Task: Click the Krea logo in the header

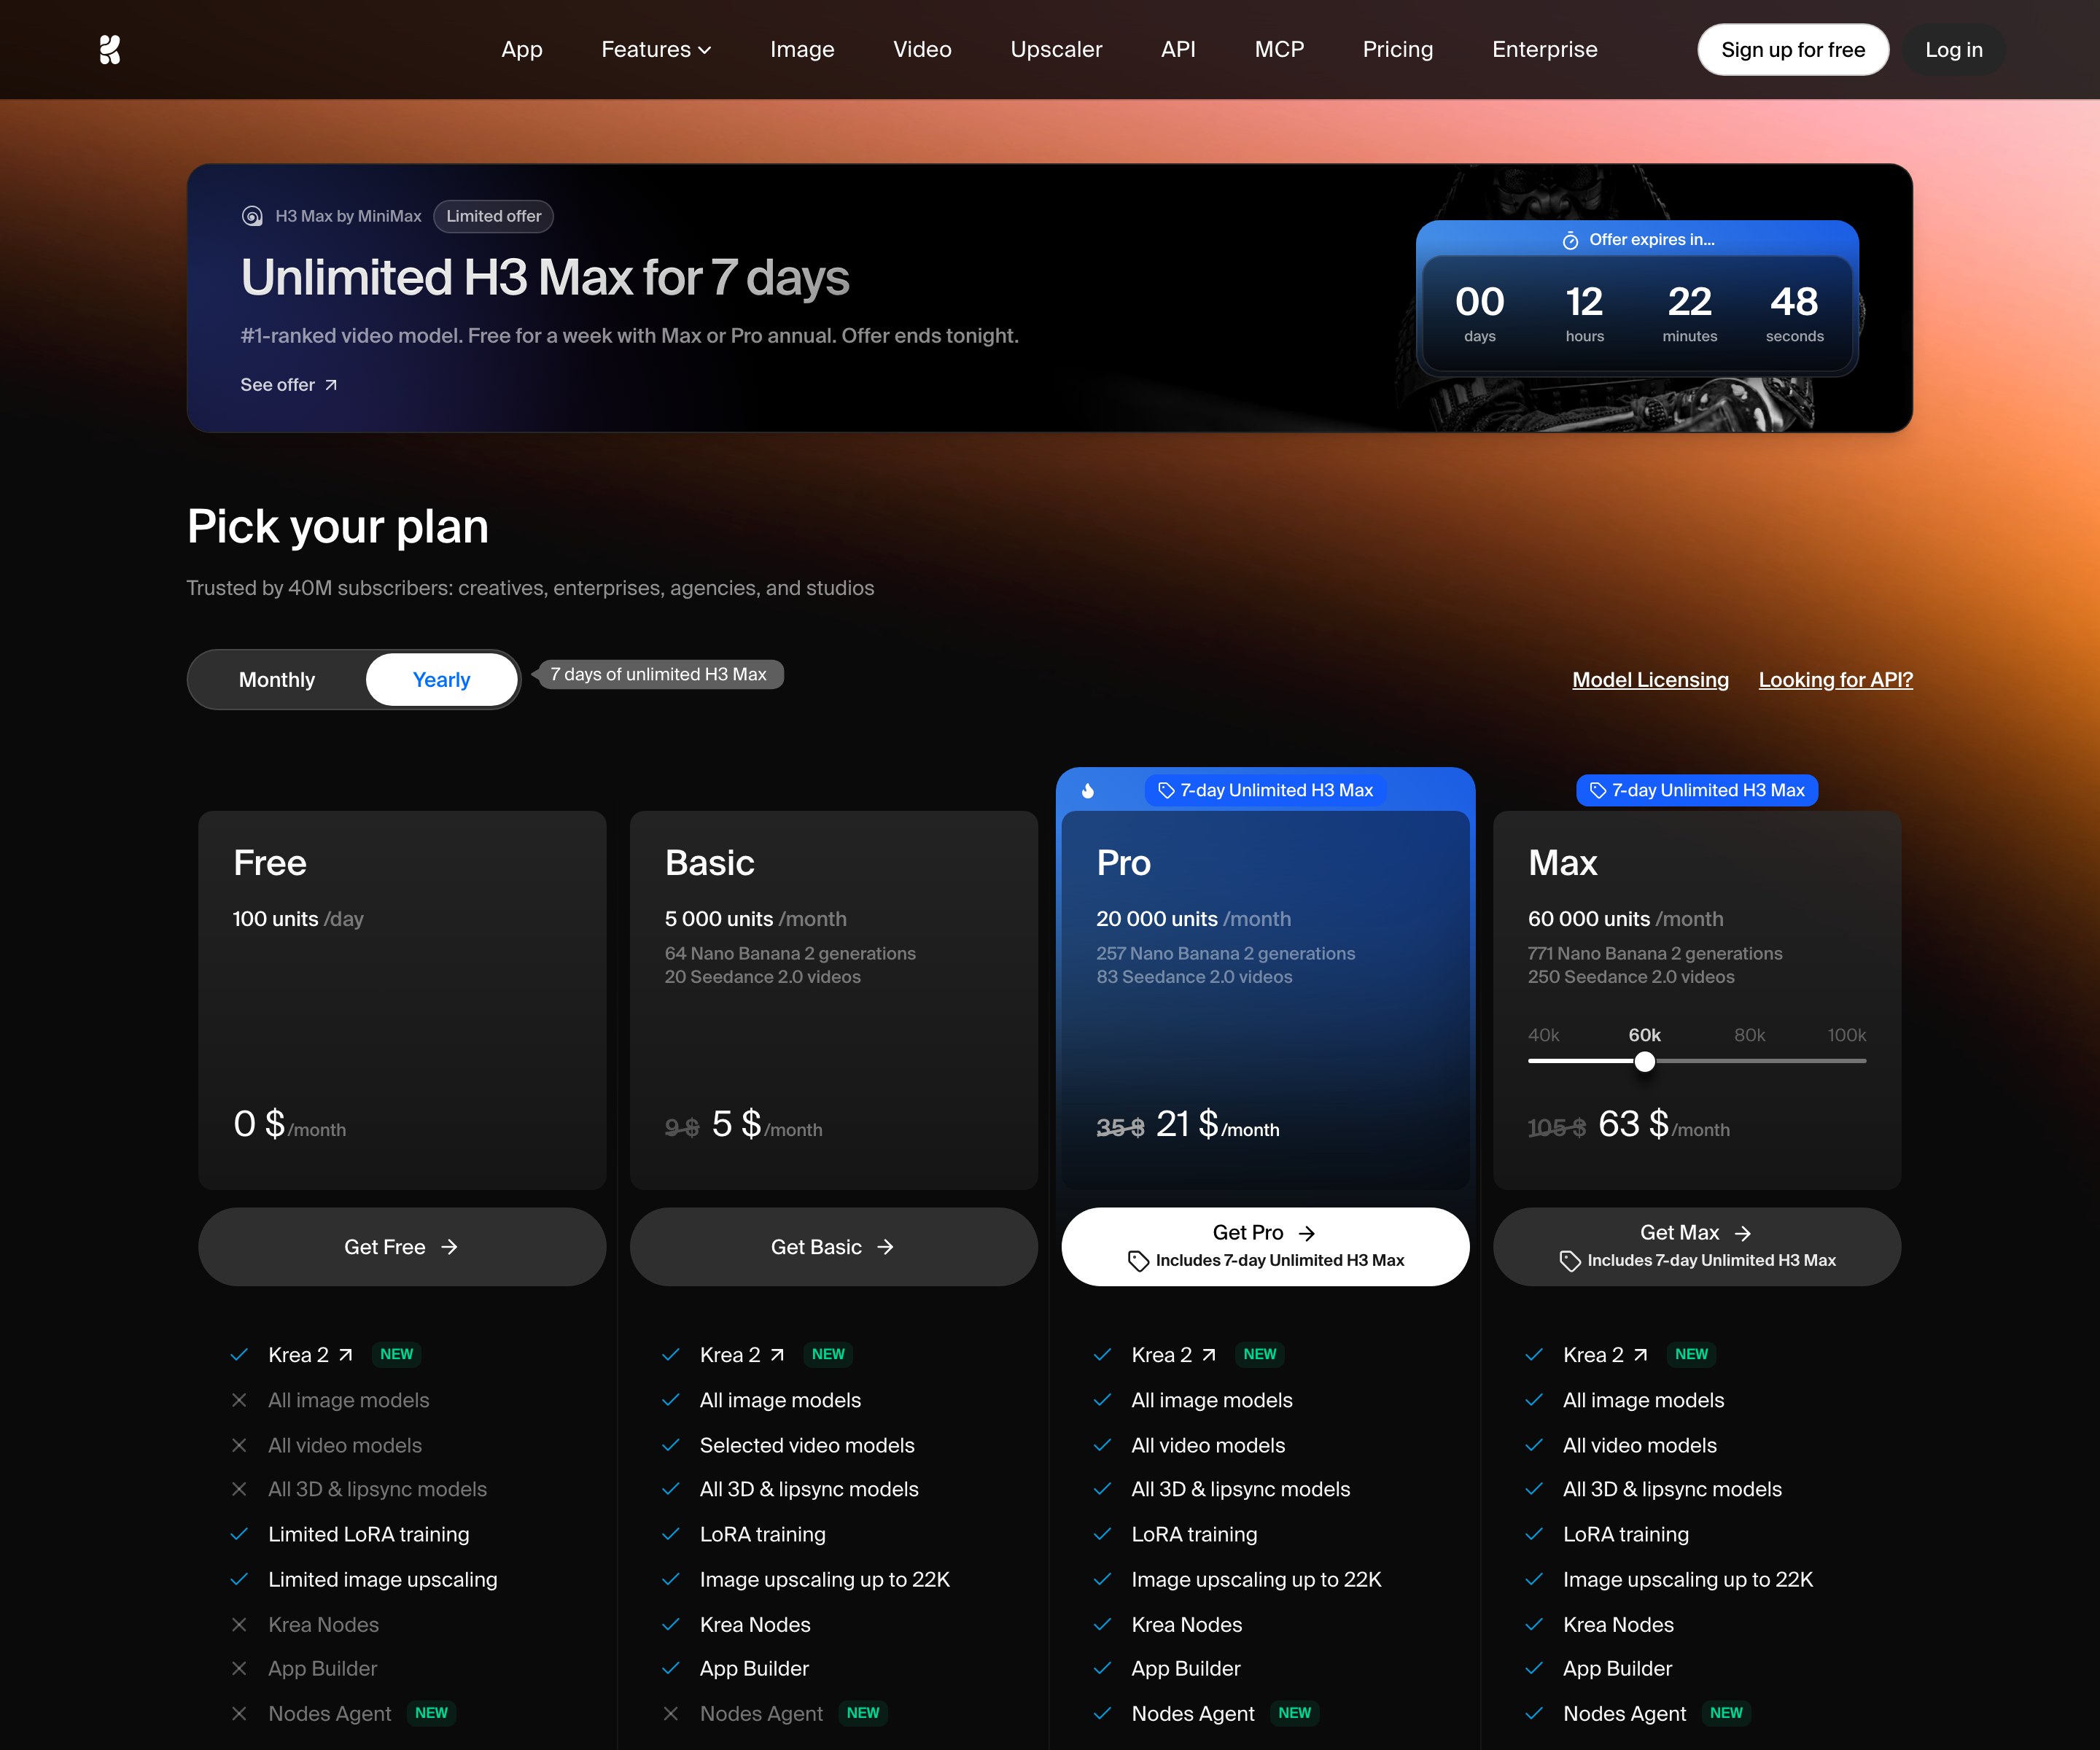Action: coord(110,49)
